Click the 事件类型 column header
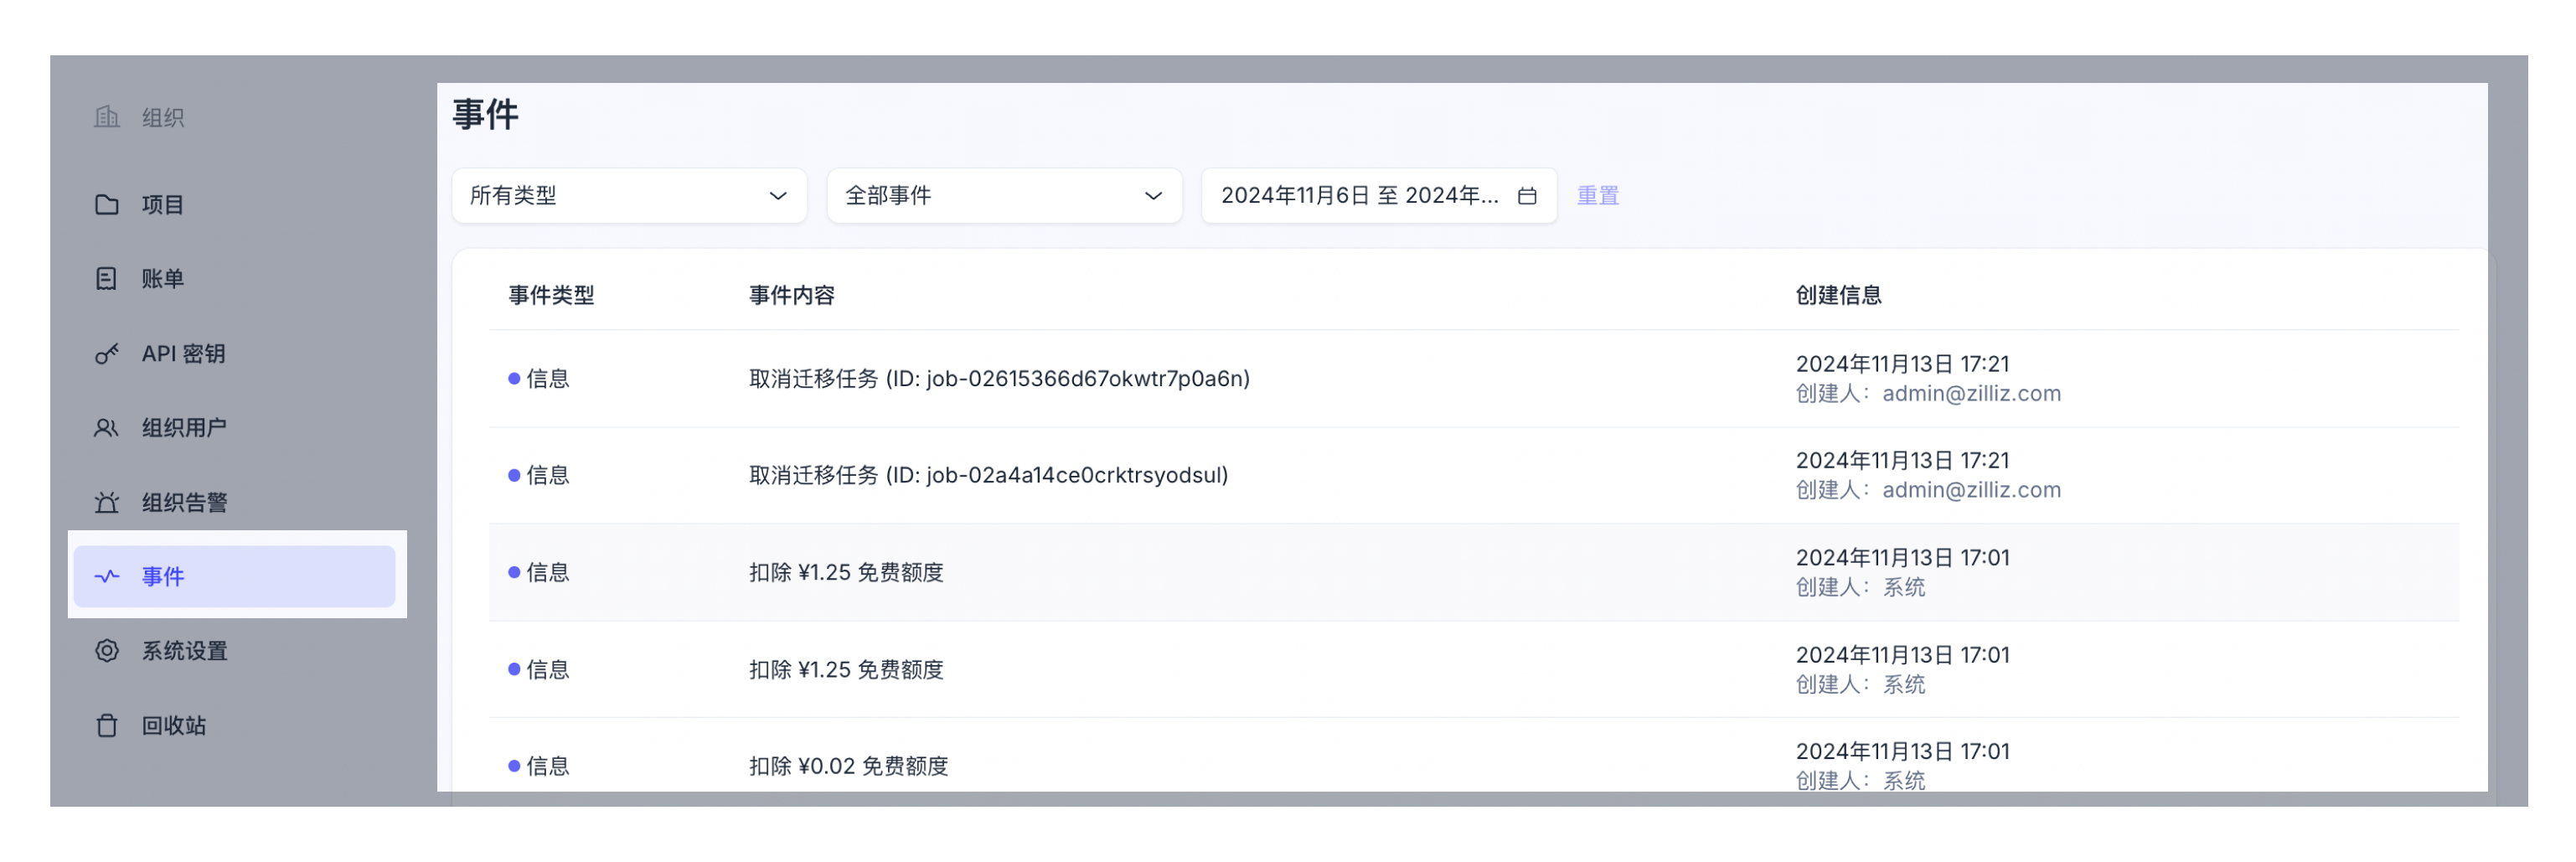Screen dimensions: 2576x862 [x=551, y=296]
